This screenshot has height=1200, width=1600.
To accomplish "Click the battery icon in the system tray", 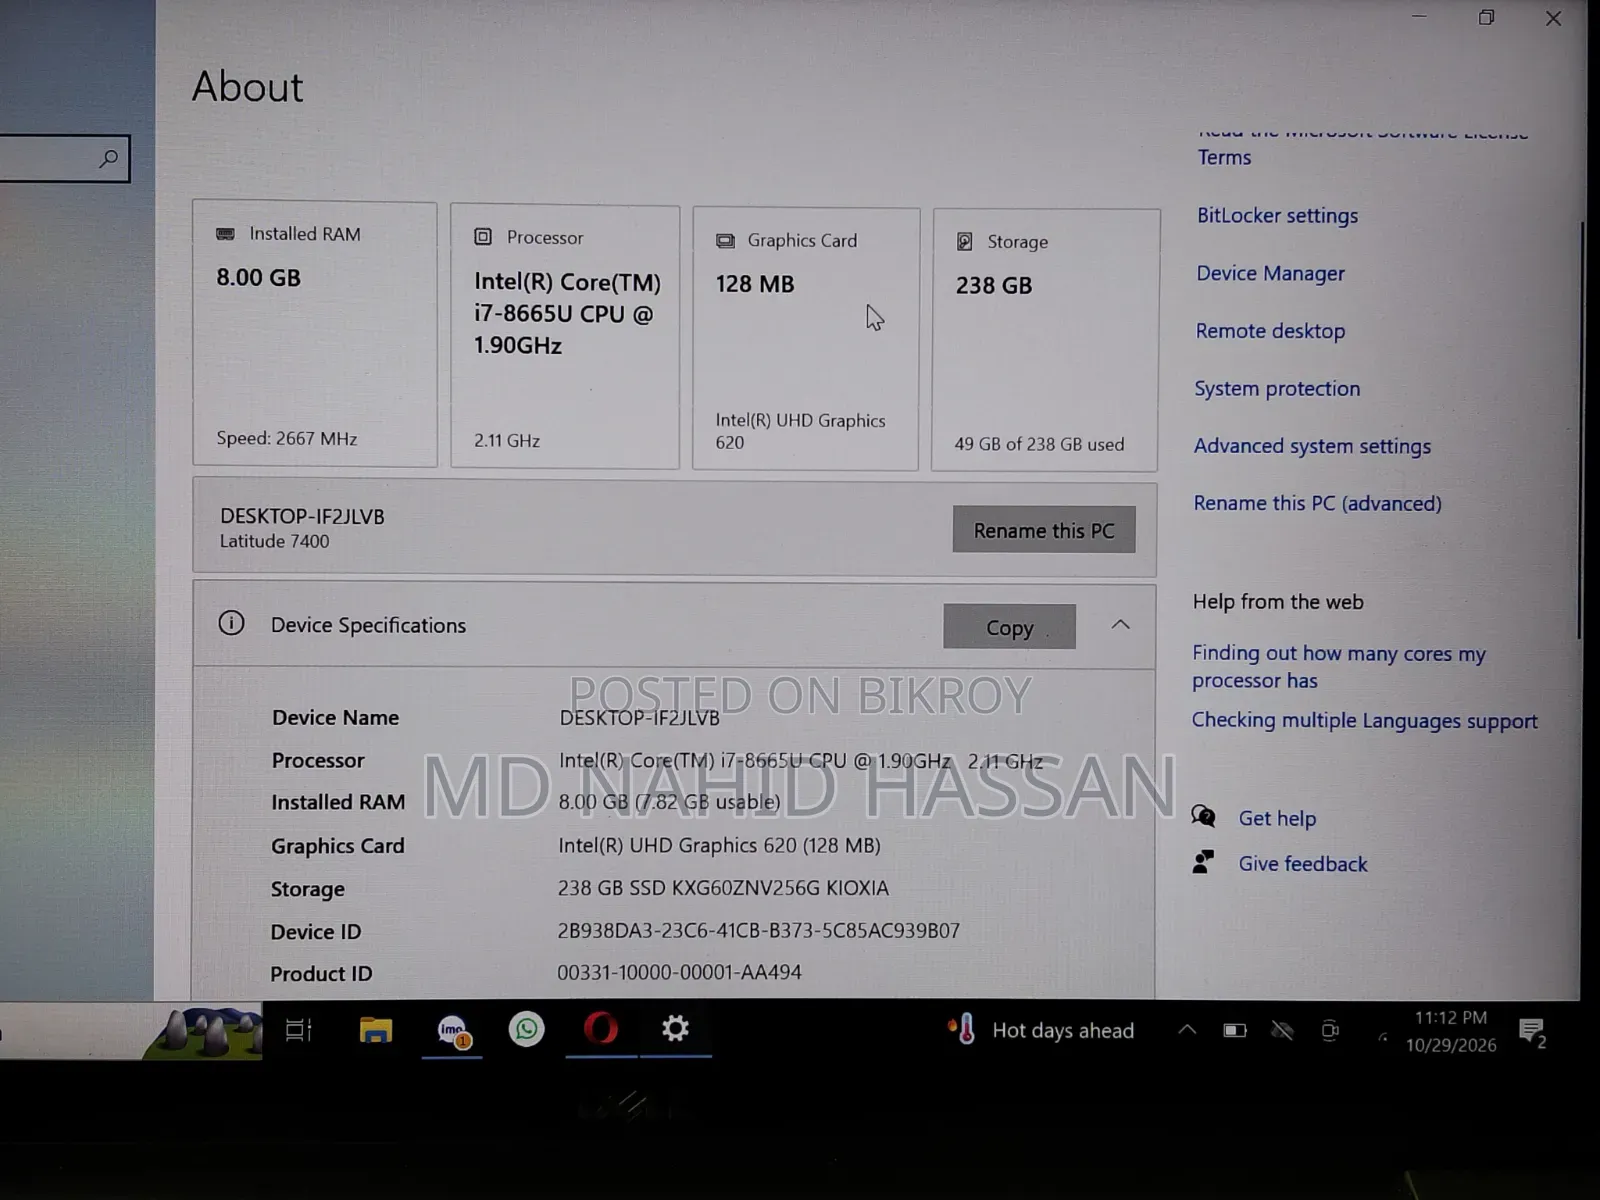I will click(1235, 1031).
